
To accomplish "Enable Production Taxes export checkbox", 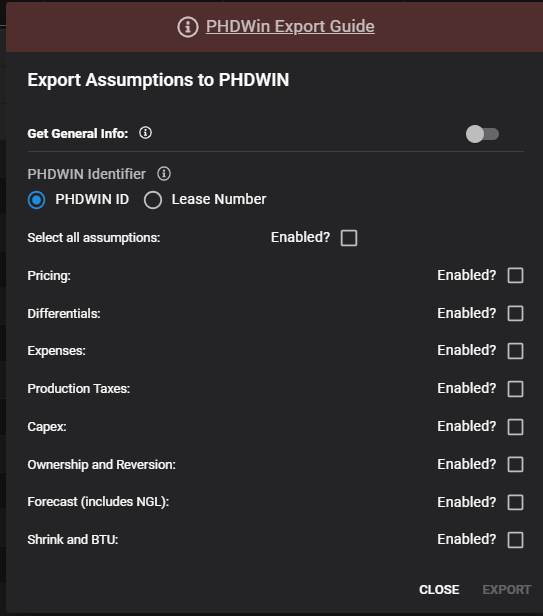I will (x=515, y=389).
